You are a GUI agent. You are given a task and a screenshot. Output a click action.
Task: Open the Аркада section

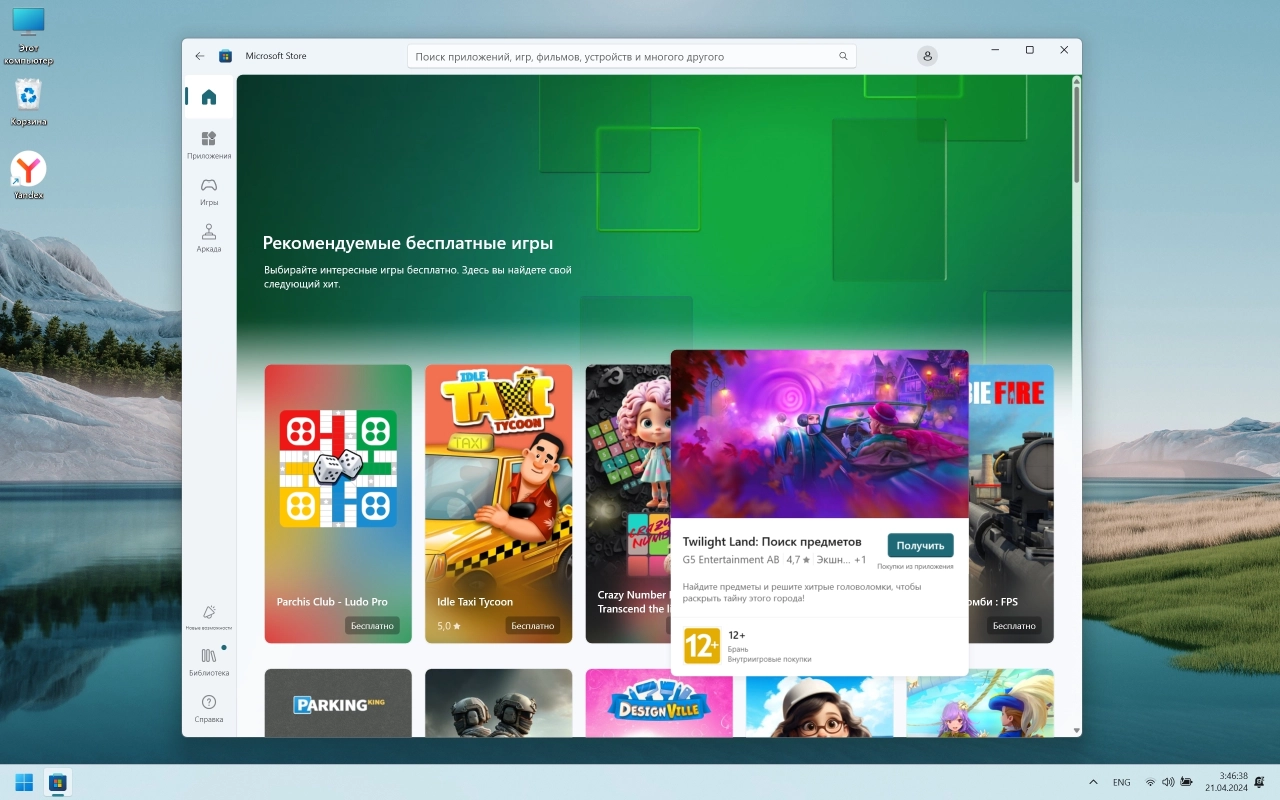coord(208,238)
